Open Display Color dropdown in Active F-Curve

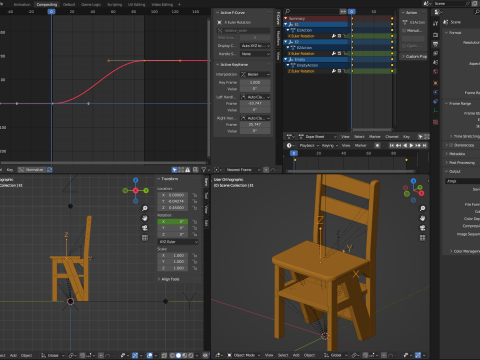(255, 46)
